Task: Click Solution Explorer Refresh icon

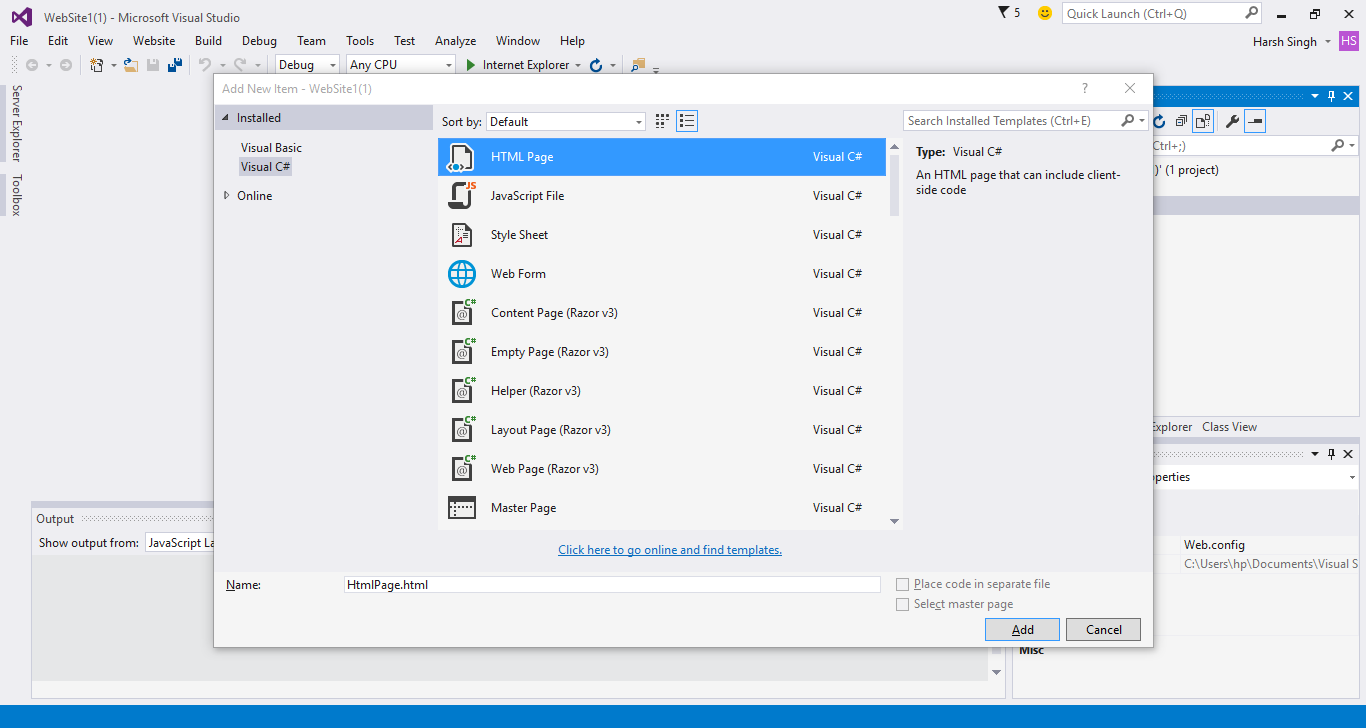Action: (1160, 121)
